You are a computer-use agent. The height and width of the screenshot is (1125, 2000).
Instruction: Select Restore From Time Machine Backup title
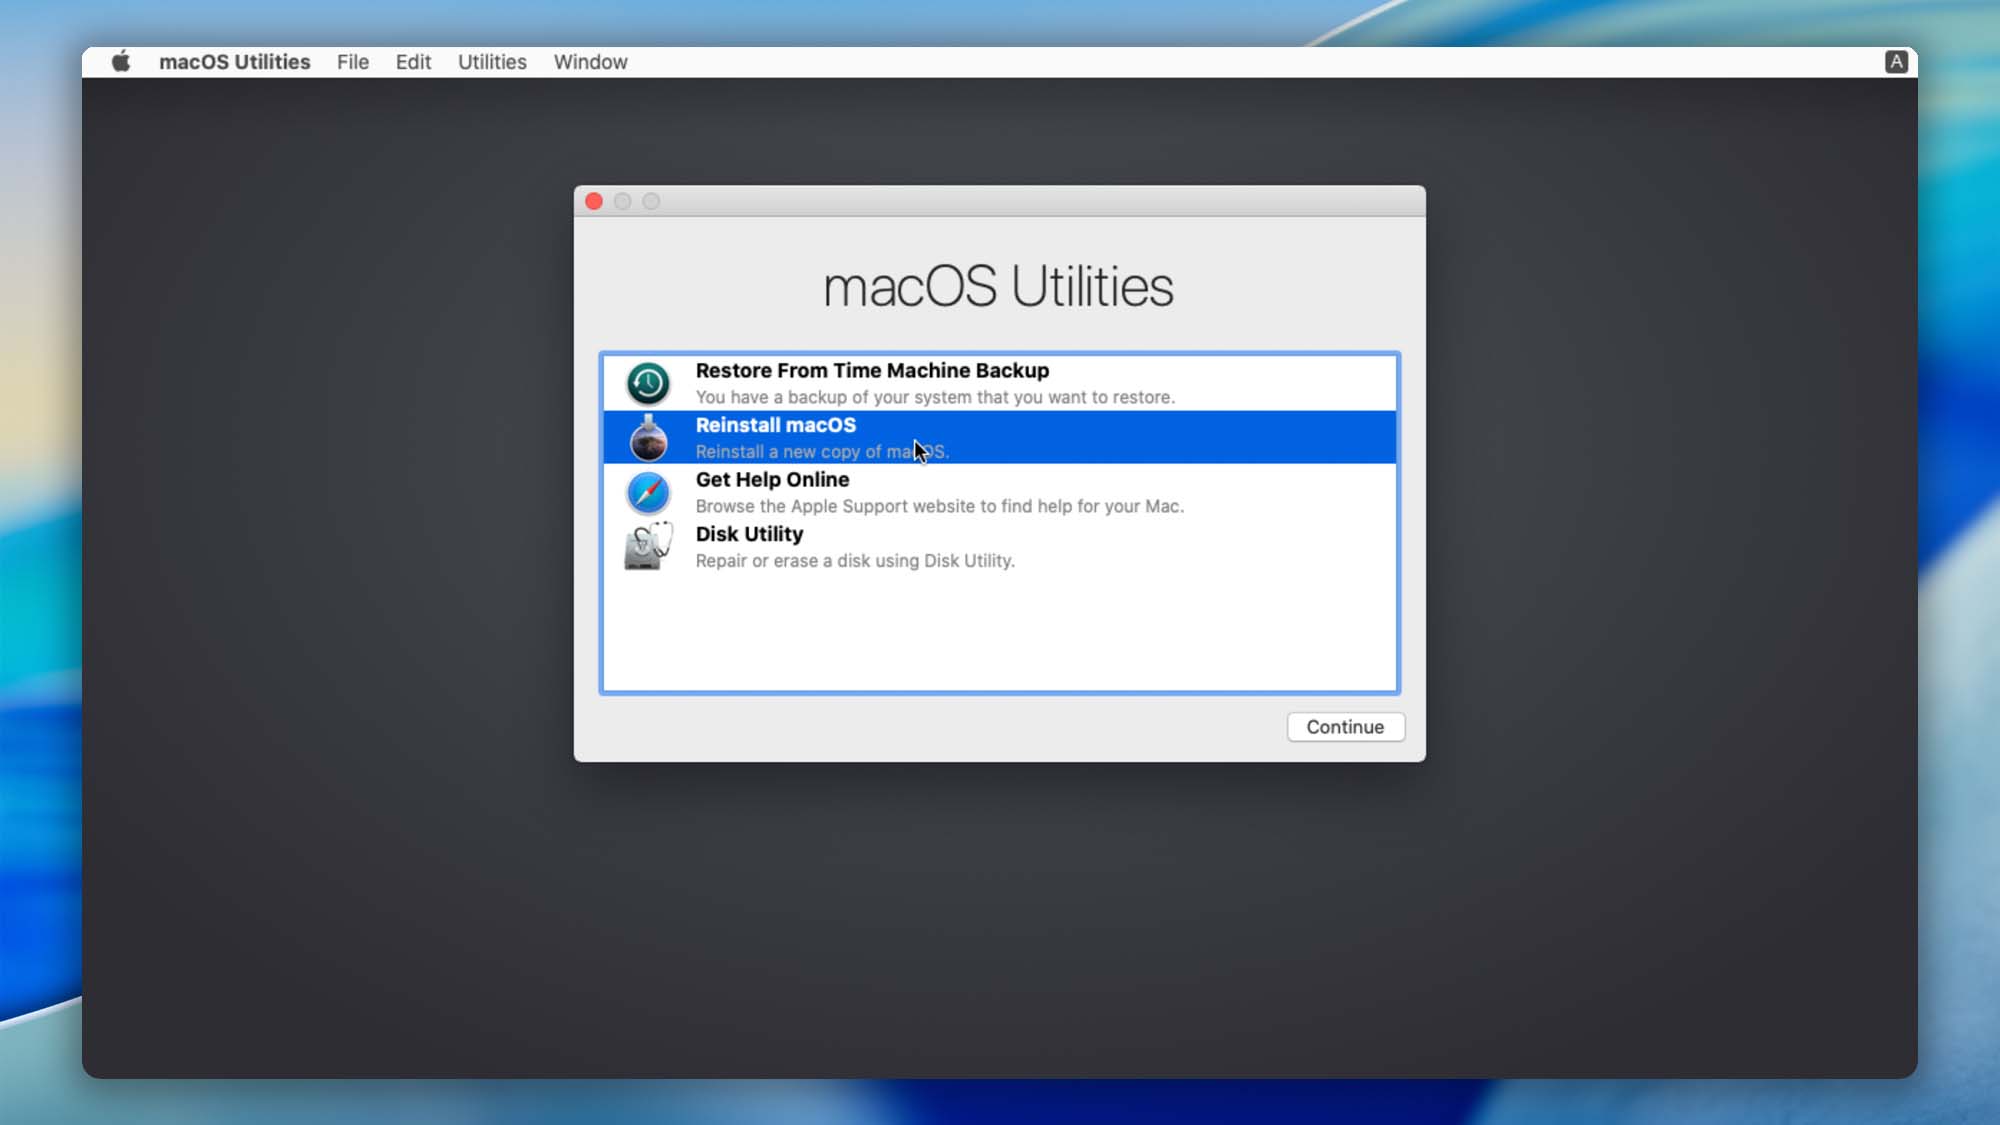[x=872, y=371]
